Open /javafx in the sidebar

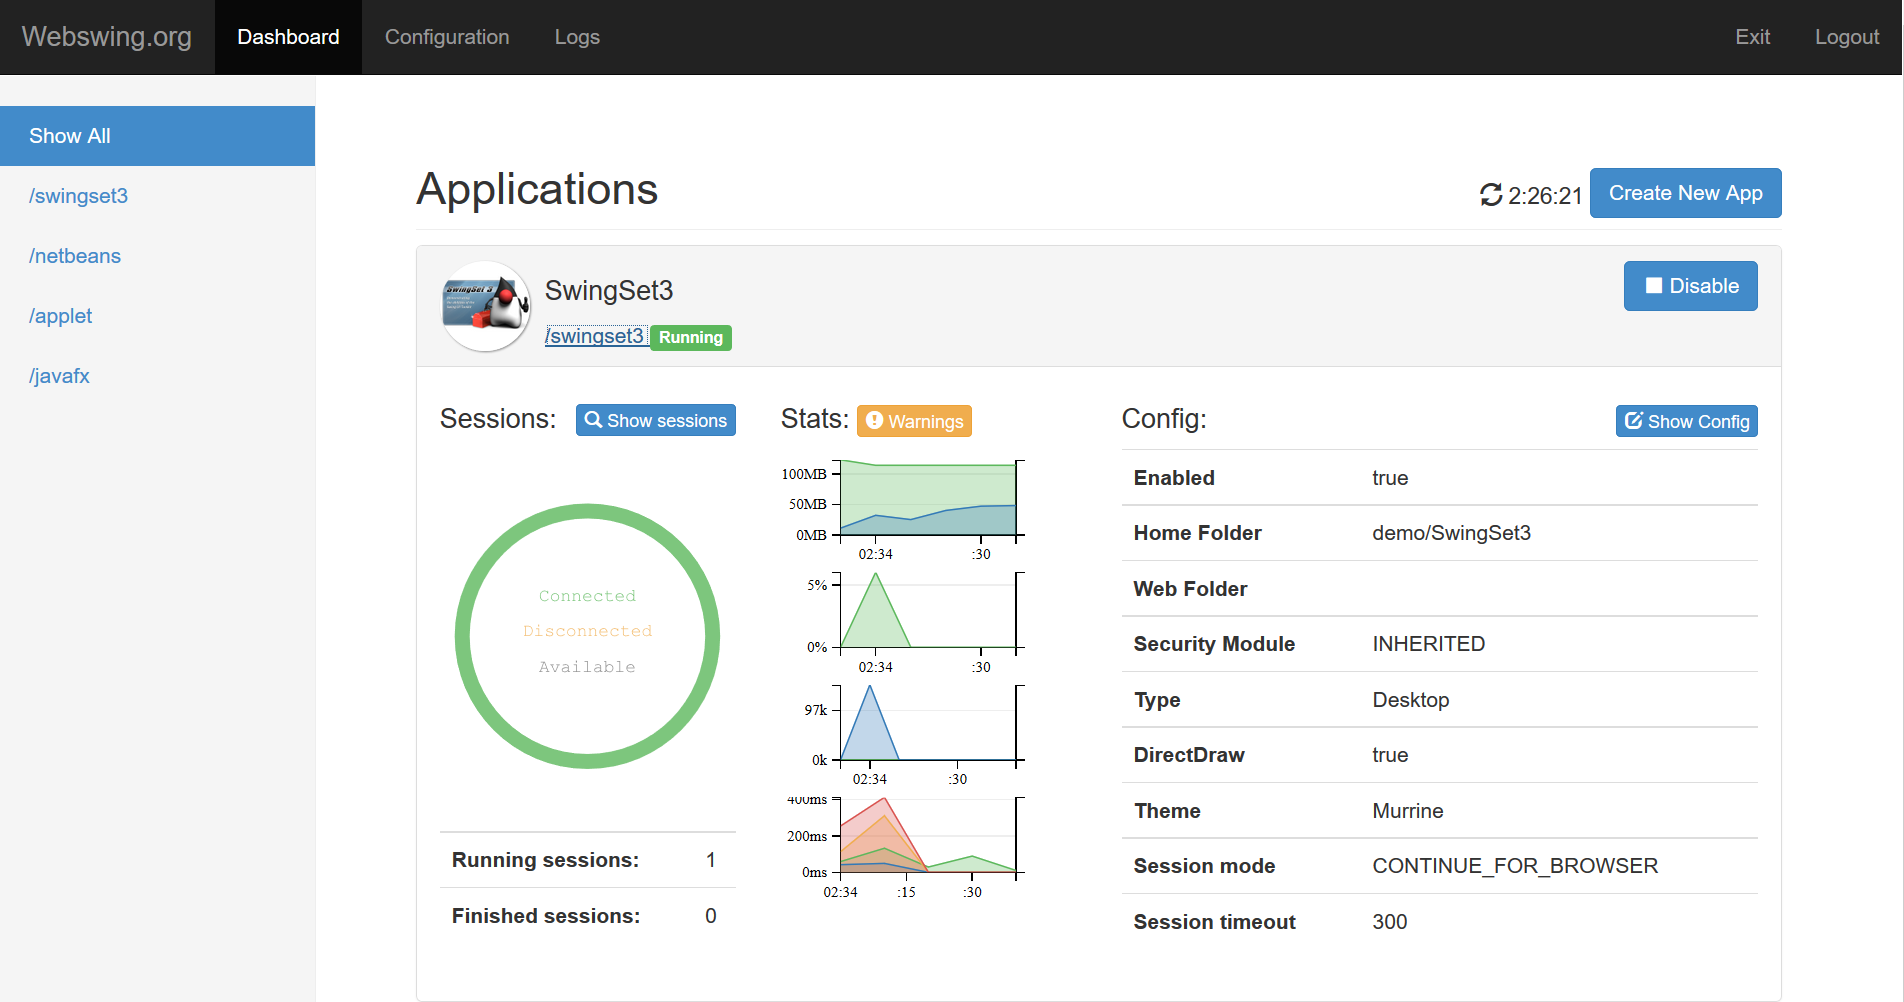(157, 376)
